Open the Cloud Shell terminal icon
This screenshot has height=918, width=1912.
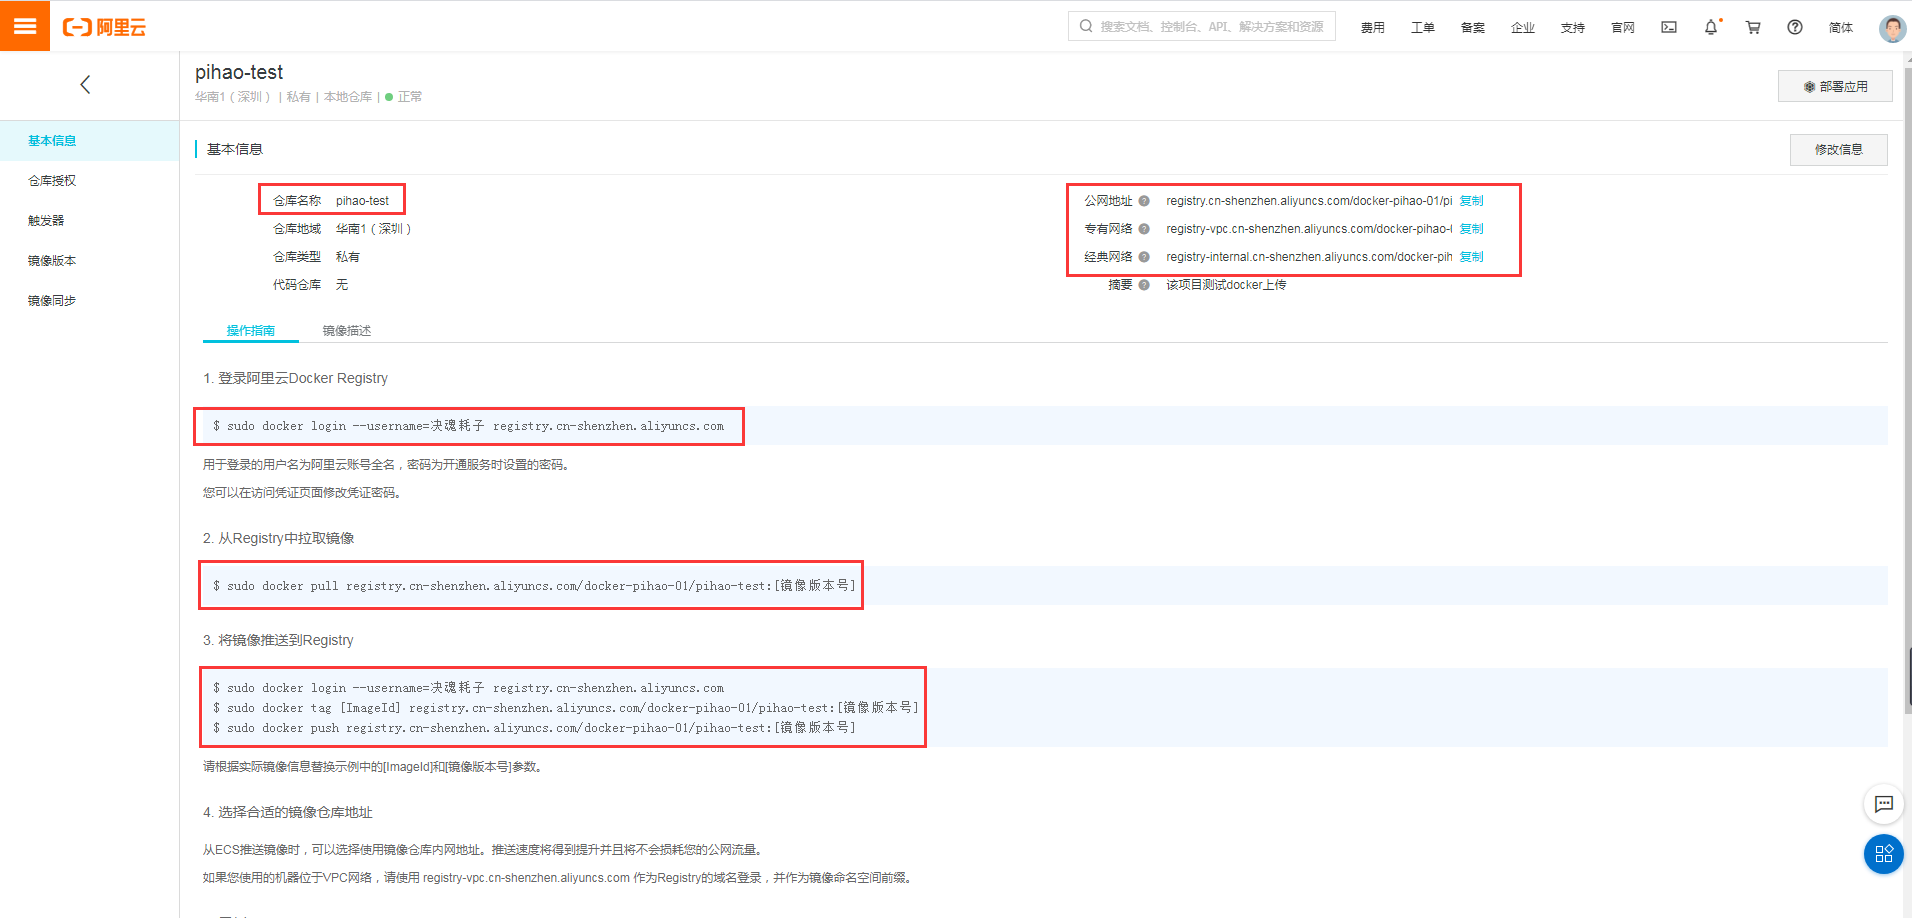(1669, 27)
